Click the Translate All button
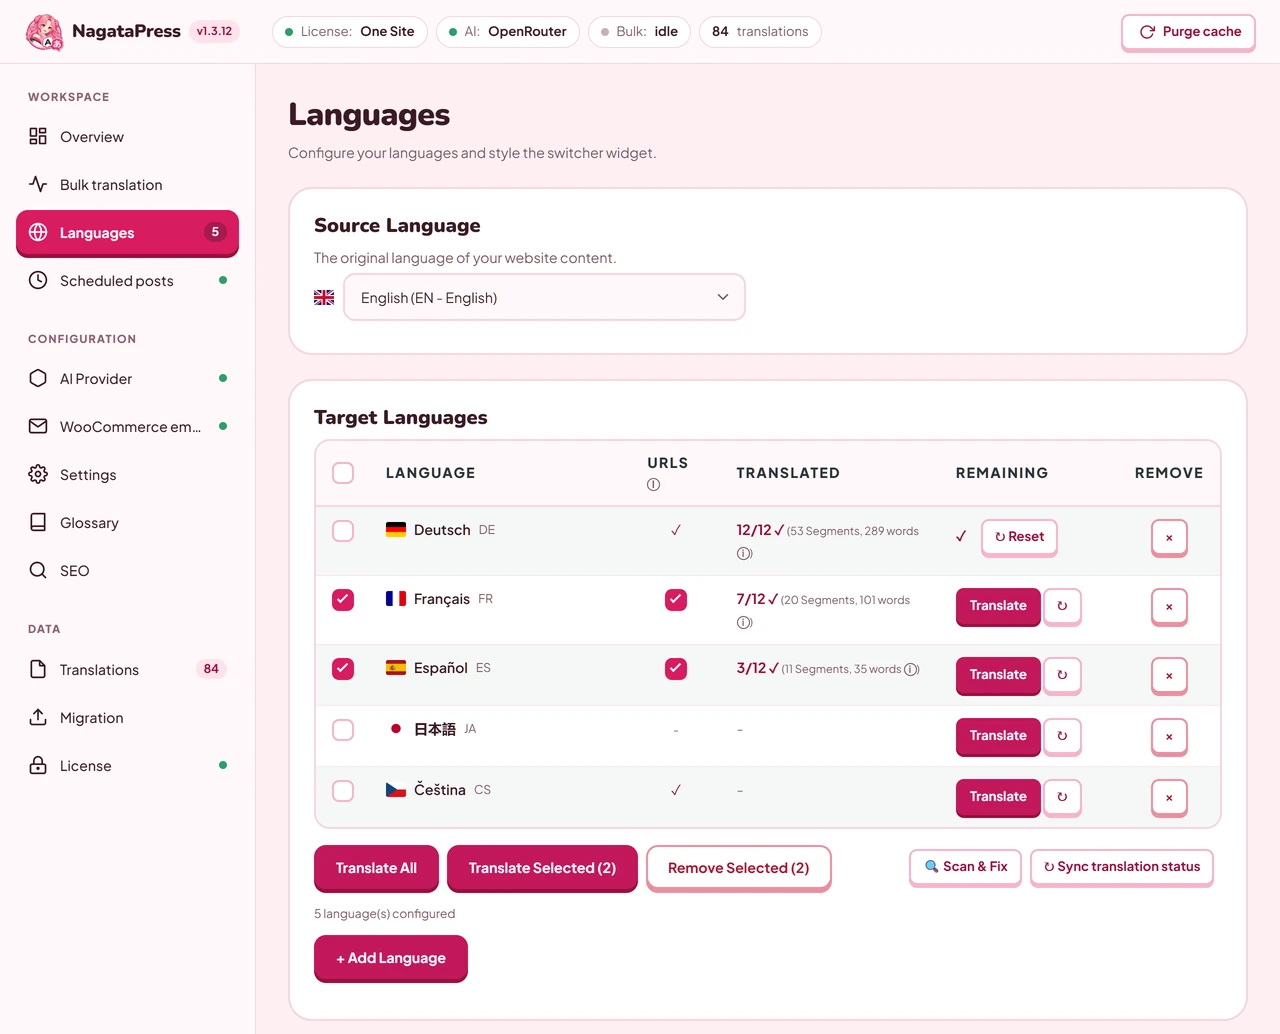Image resolution: width=1280 pixels, height=1034 pixels. pos(376,868)
